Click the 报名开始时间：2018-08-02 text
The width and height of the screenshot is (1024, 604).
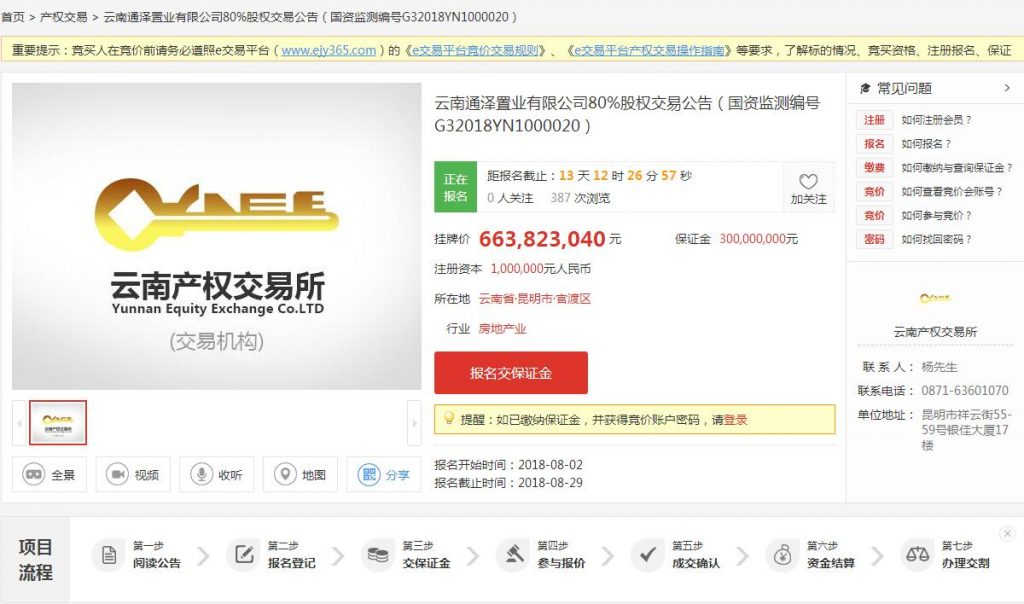(508, 465)
